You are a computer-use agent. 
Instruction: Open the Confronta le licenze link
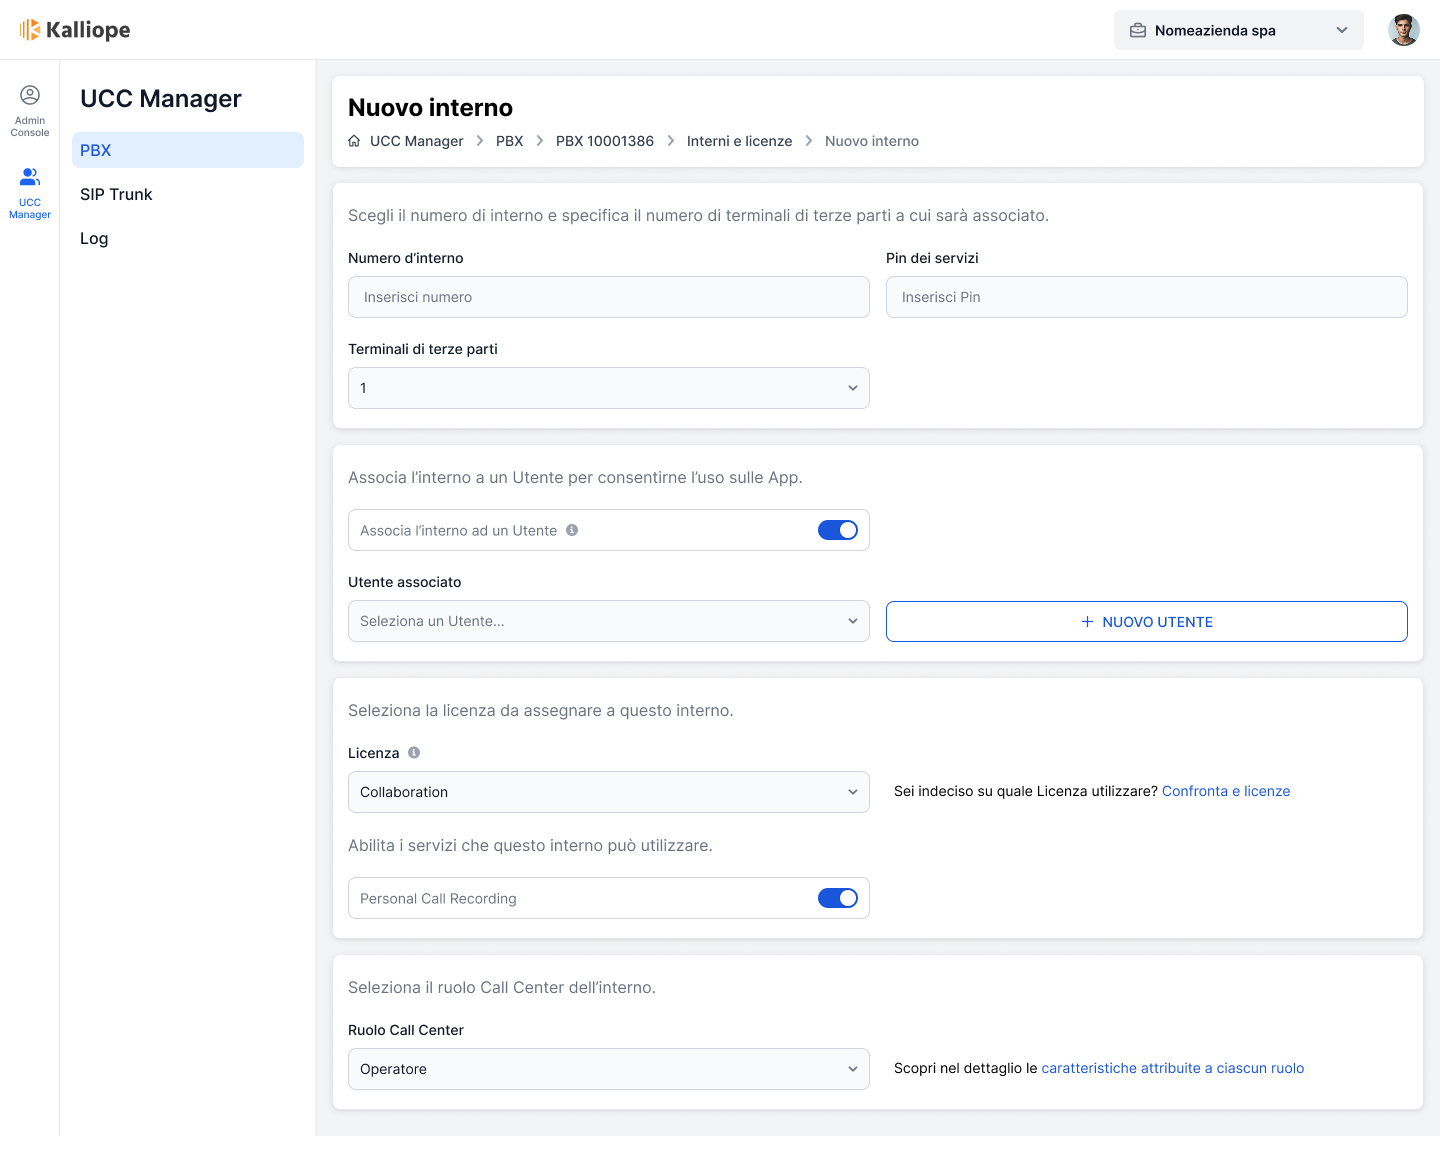pos(1225,791)
